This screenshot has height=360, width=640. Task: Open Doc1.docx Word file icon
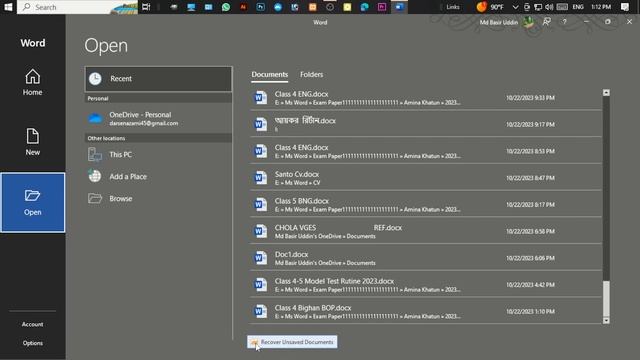(260, 258)
